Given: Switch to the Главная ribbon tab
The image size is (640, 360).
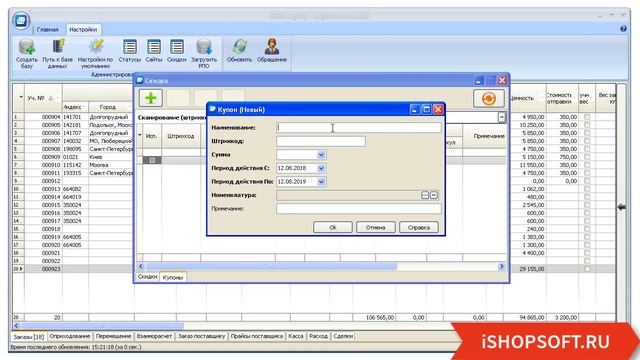Looking at the screenshot, I should (x=48, y=30).
